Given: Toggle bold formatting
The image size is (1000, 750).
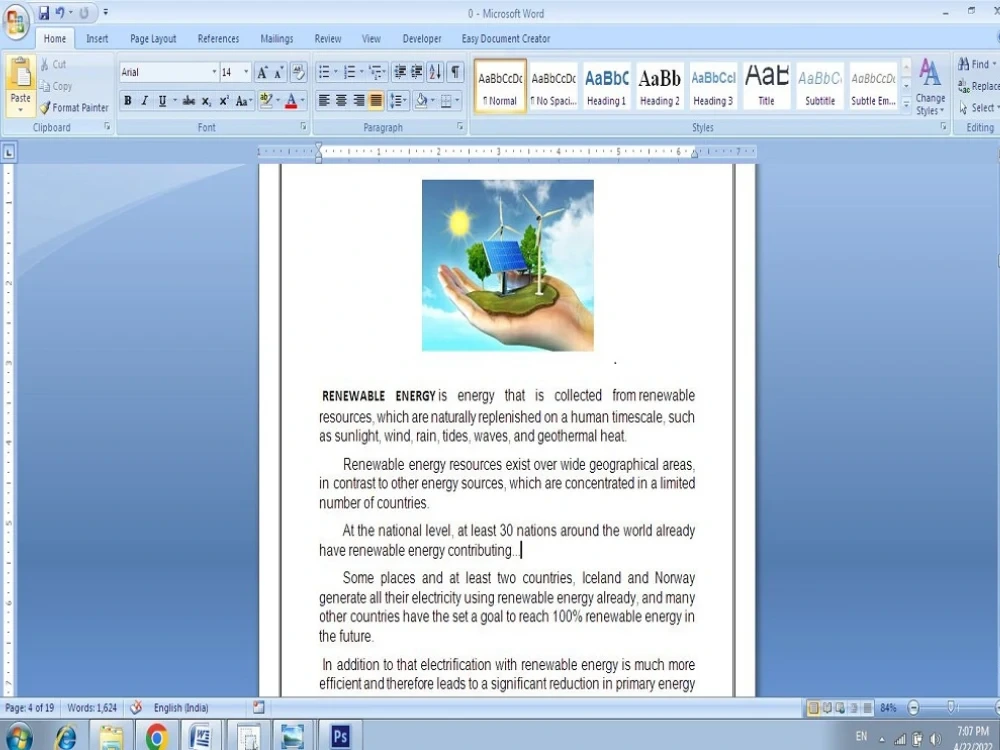Looking at the screenshot, I should pyautogui.click(x=128, y=101).
